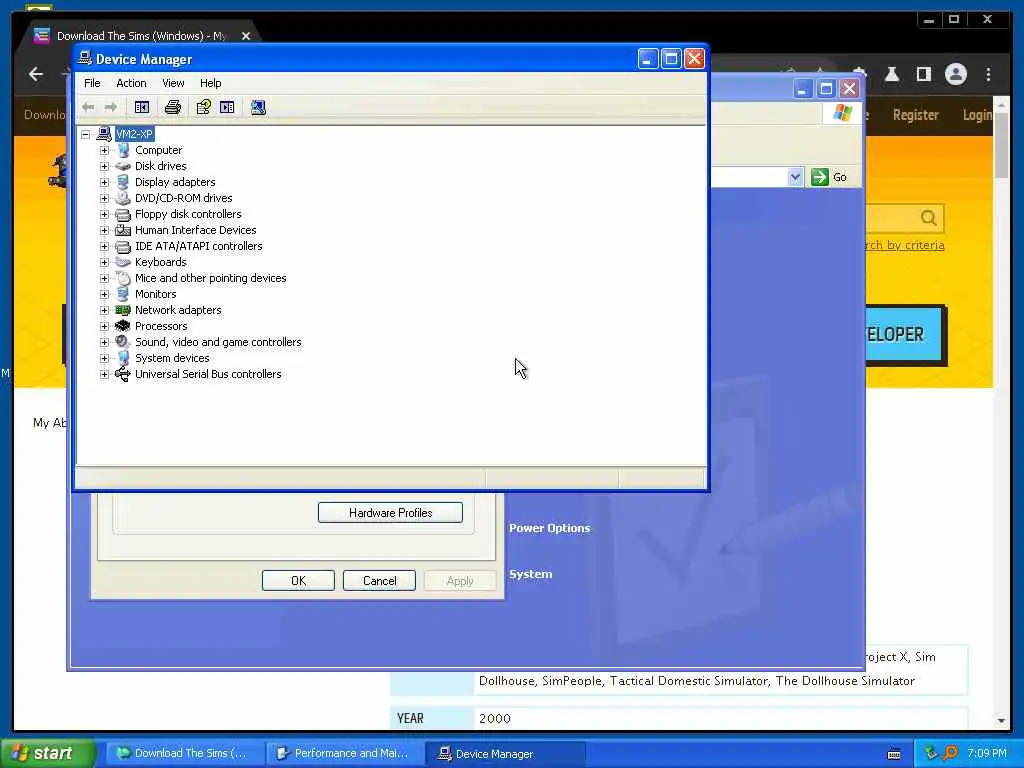Select the Keyboards tree item label
The width and height of the screenshot is (1024, 768).
tap(161, 262)
